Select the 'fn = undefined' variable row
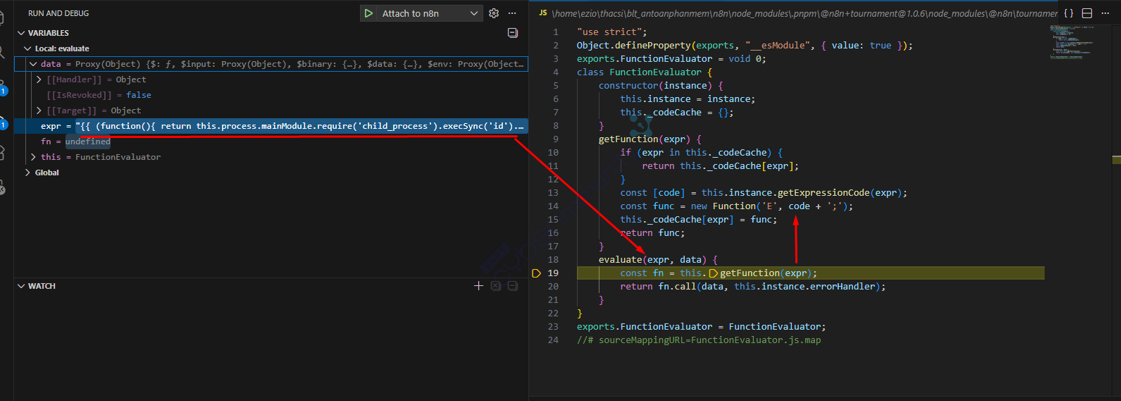The image size is (1121, 401). point(272,142)
